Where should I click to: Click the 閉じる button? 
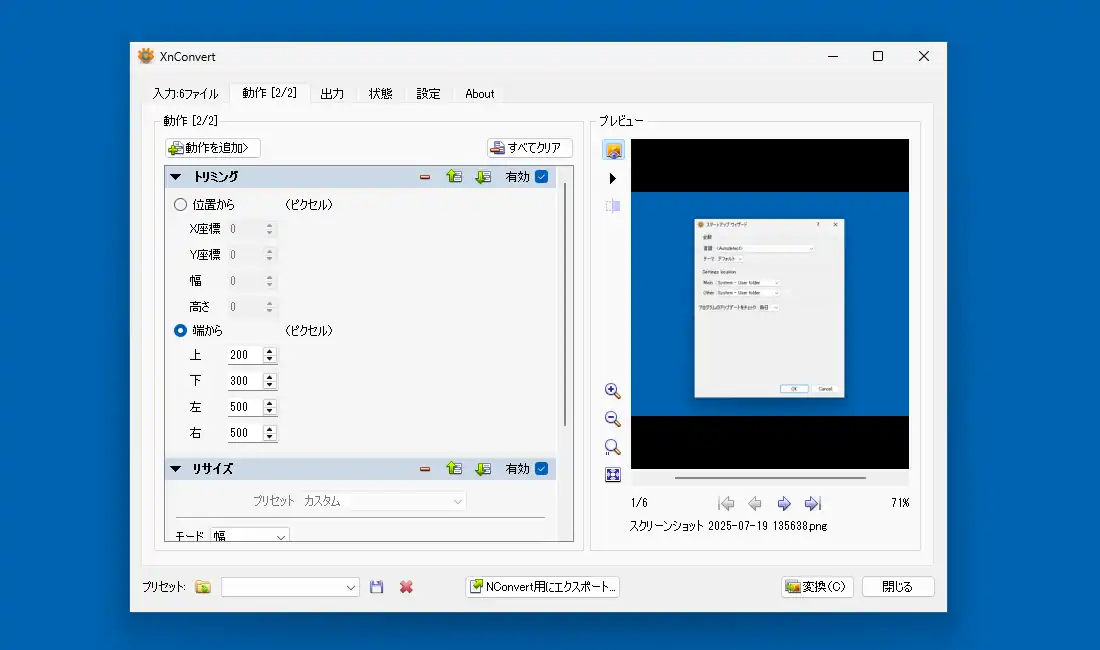898,587
